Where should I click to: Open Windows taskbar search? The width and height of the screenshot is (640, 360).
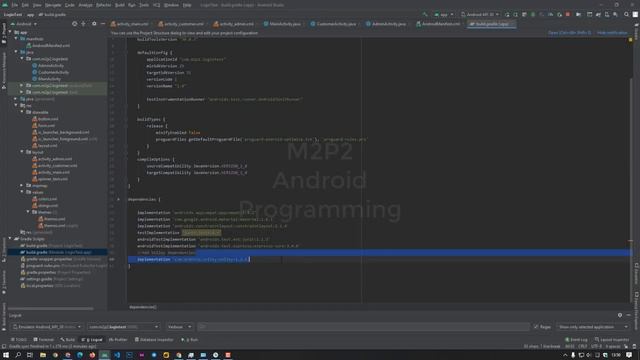18,355
